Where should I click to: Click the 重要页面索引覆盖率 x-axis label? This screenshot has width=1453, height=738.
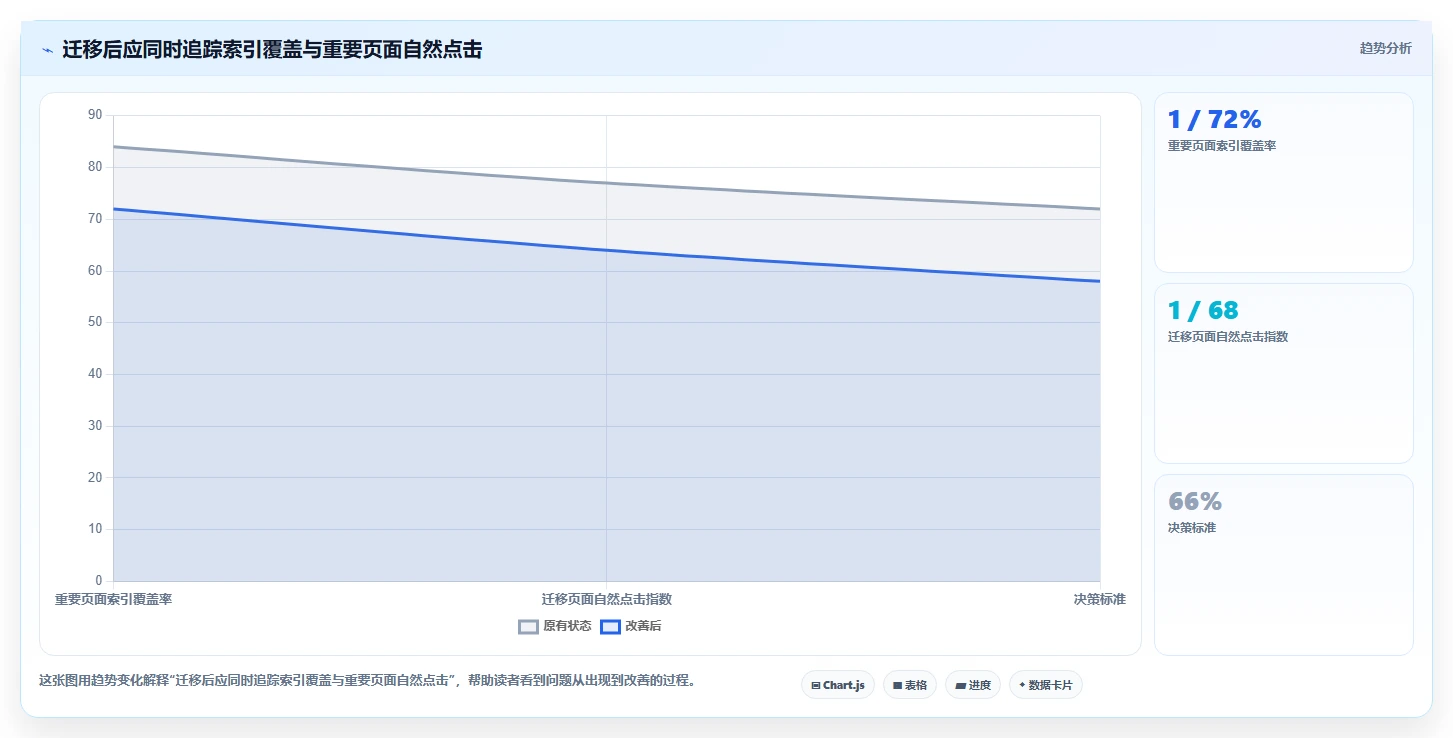coord(113,599)
